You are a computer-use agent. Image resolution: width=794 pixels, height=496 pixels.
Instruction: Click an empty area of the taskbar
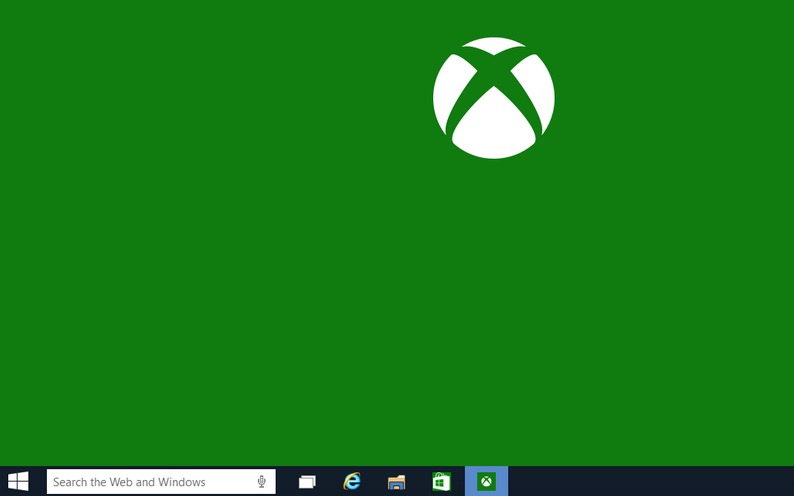[x=650, y=482]
